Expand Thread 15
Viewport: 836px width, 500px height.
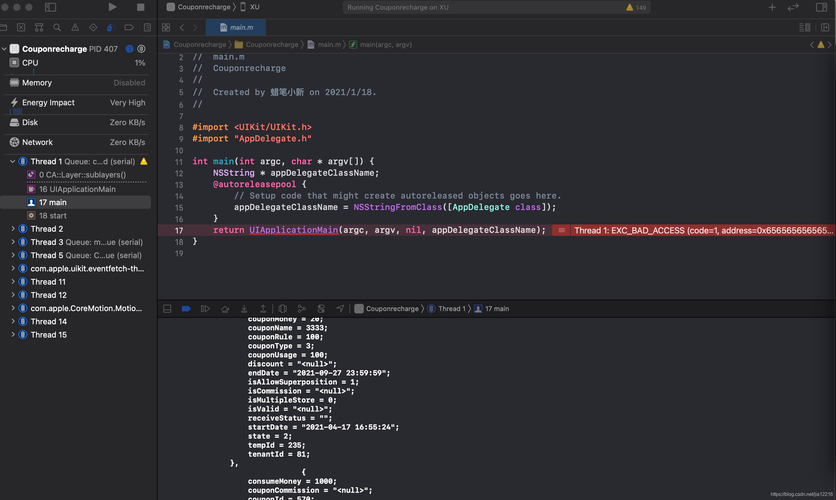point(13,335)
